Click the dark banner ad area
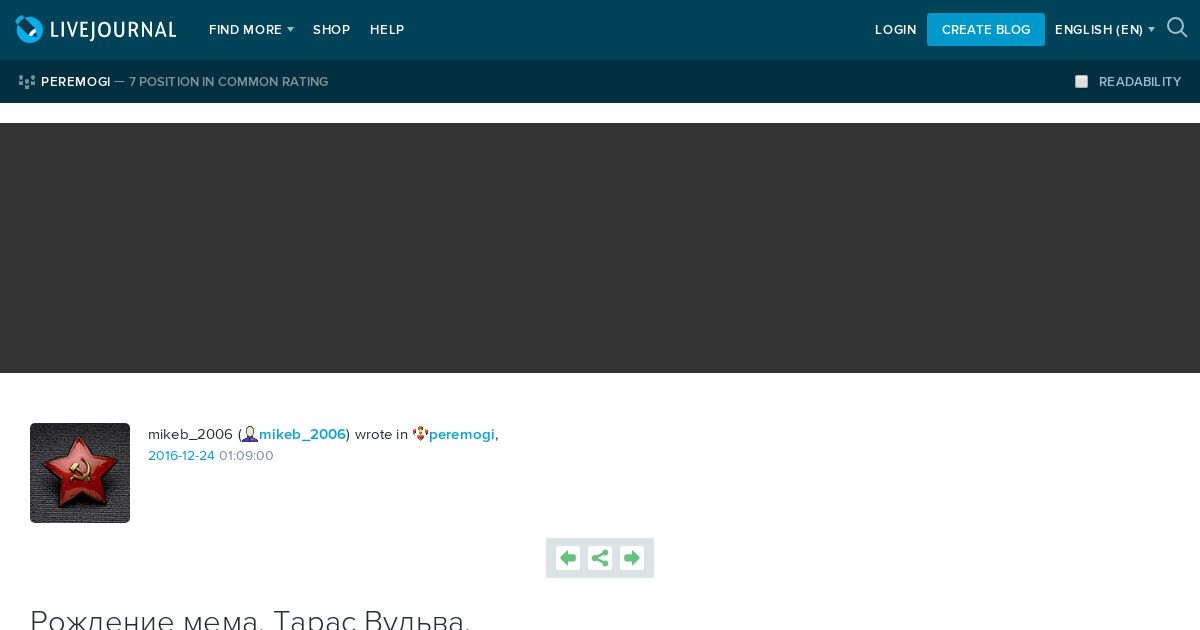This screenshot has width=1200, height=630. pos(600,248)
